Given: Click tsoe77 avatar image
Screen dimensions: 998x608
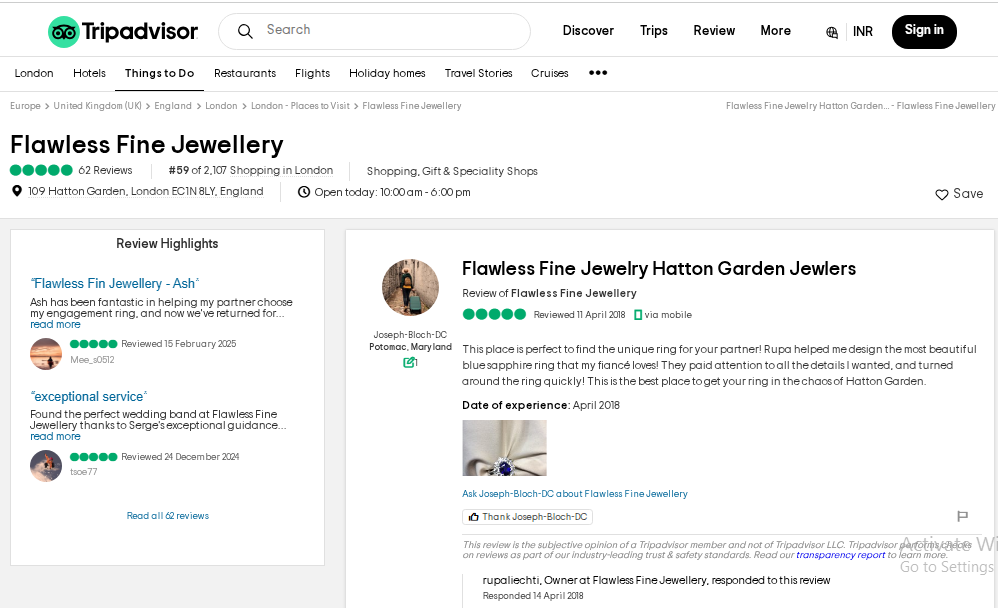Looking at the screenshot, I should pyautogui.click(x=46, y=466).
